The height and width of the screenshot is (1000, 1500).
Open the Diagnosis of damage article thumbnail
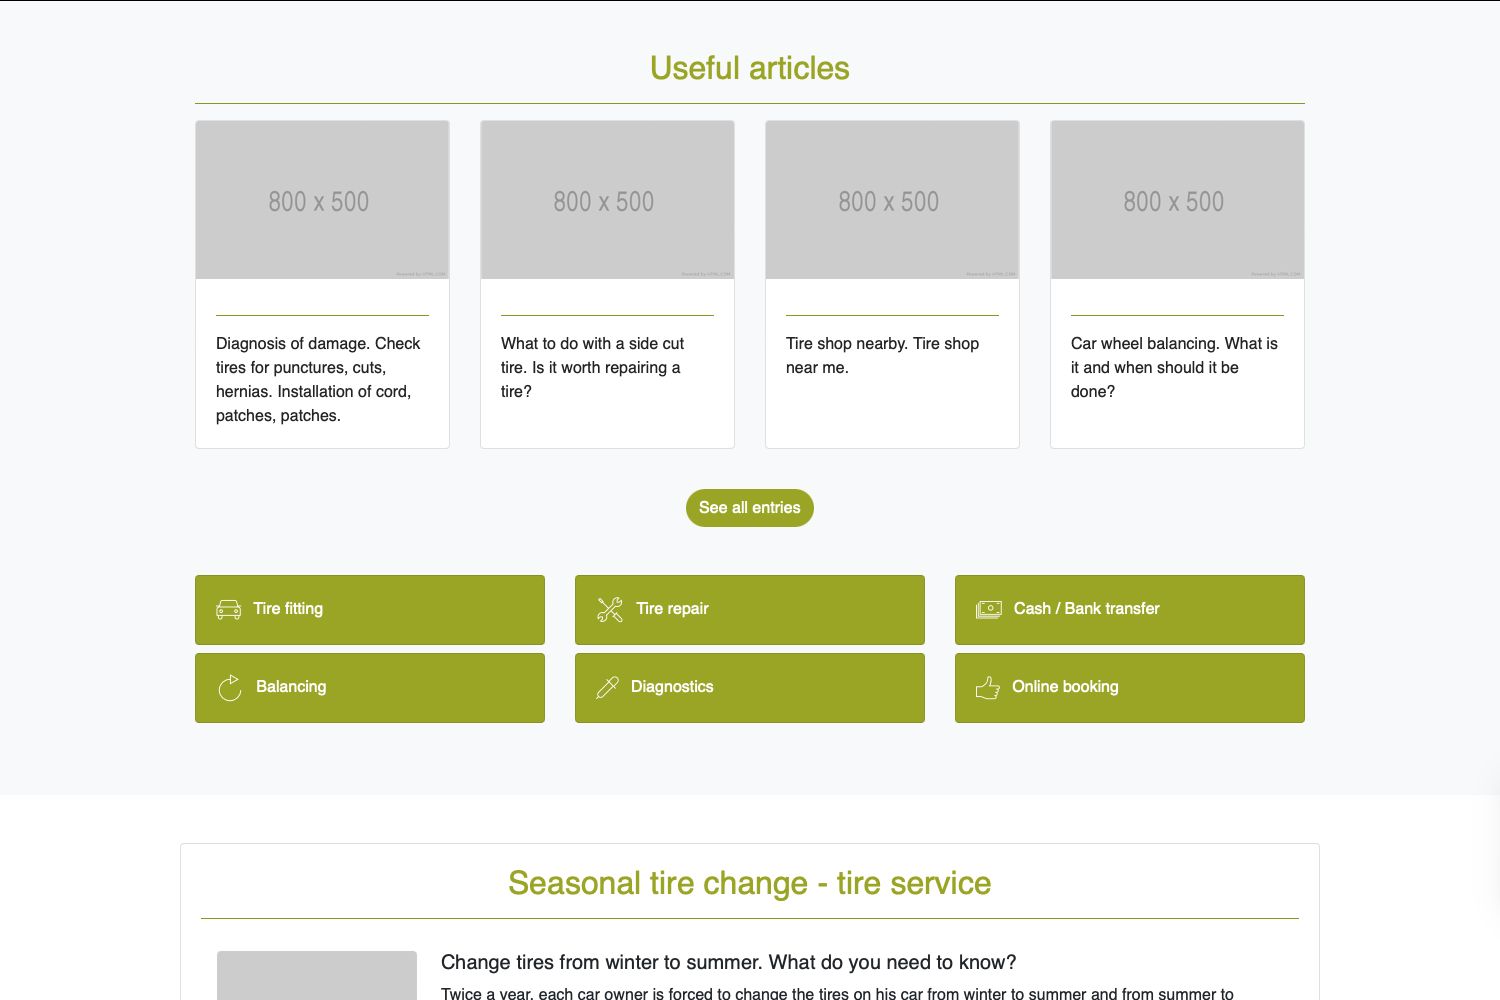click(x=322, y=200)
